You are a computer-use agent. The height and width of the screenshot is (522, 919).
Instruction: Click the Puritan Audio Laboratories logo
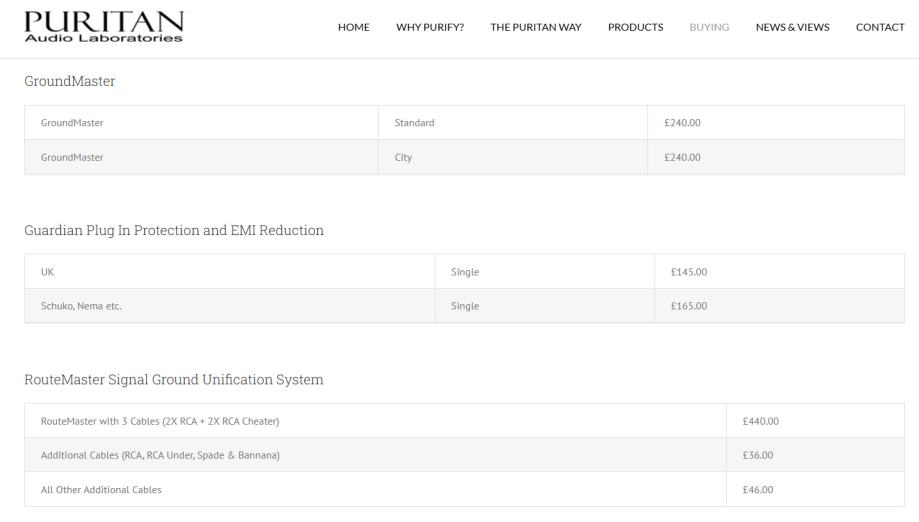click(104, 27)
